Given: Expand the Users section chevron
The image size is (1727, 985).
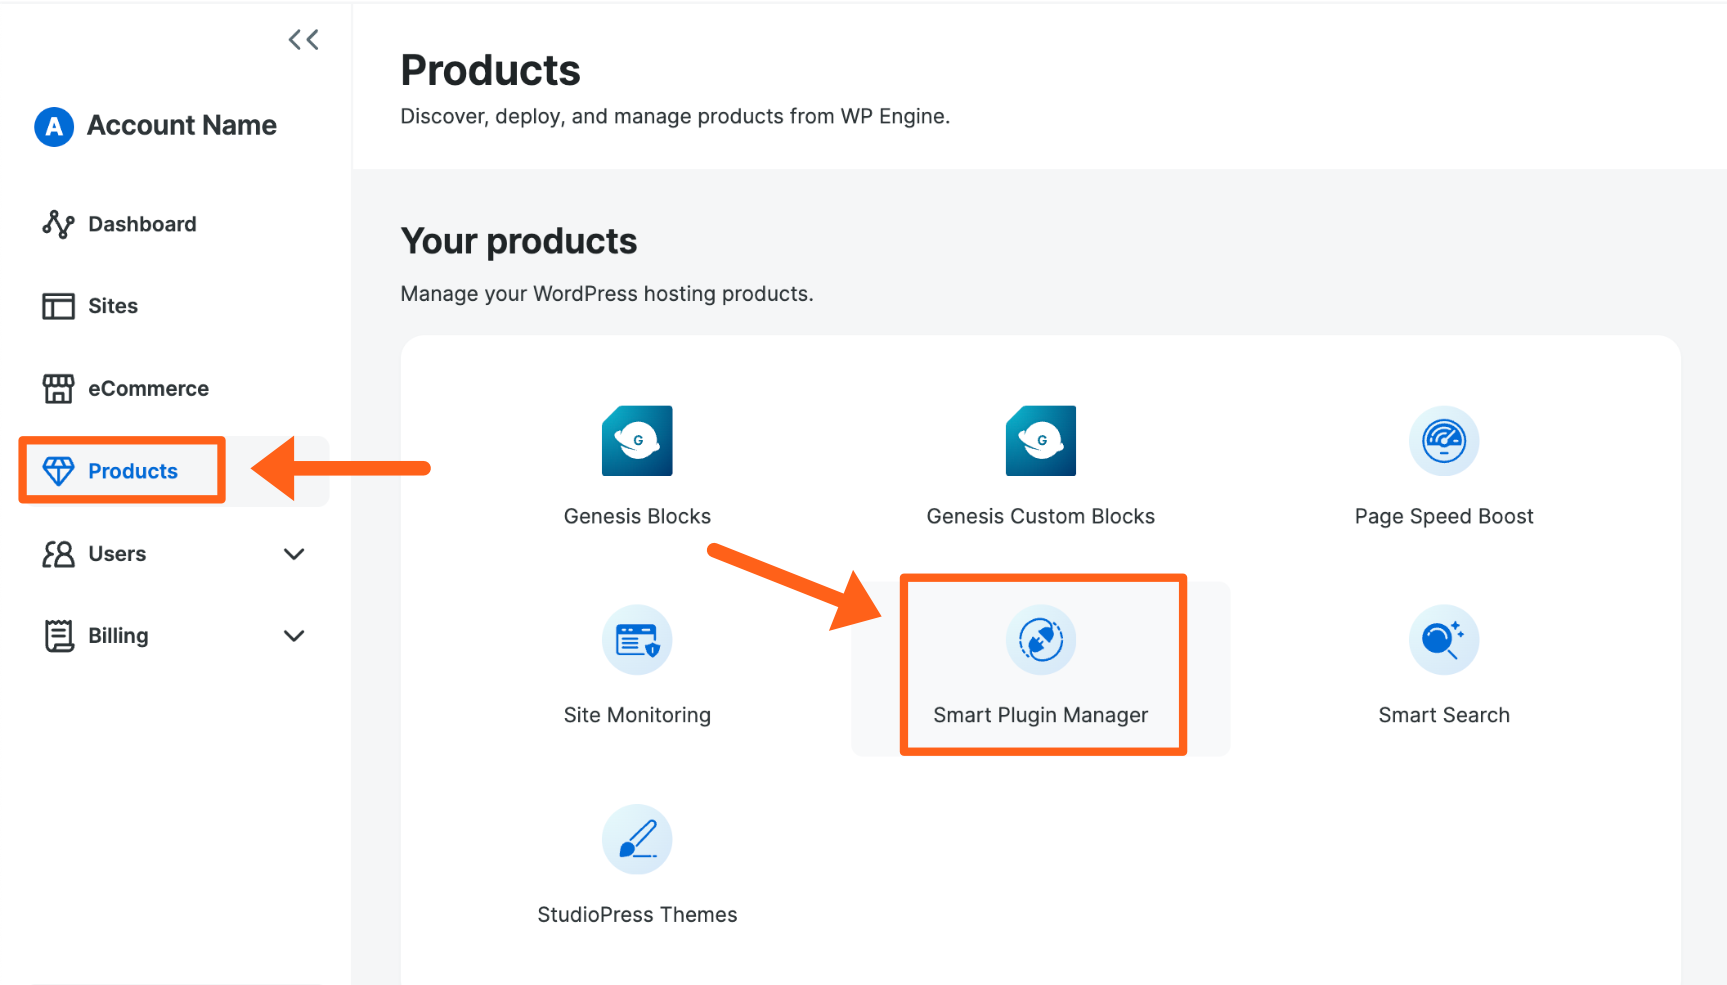Looking at the screenshot, I should 293,554.
